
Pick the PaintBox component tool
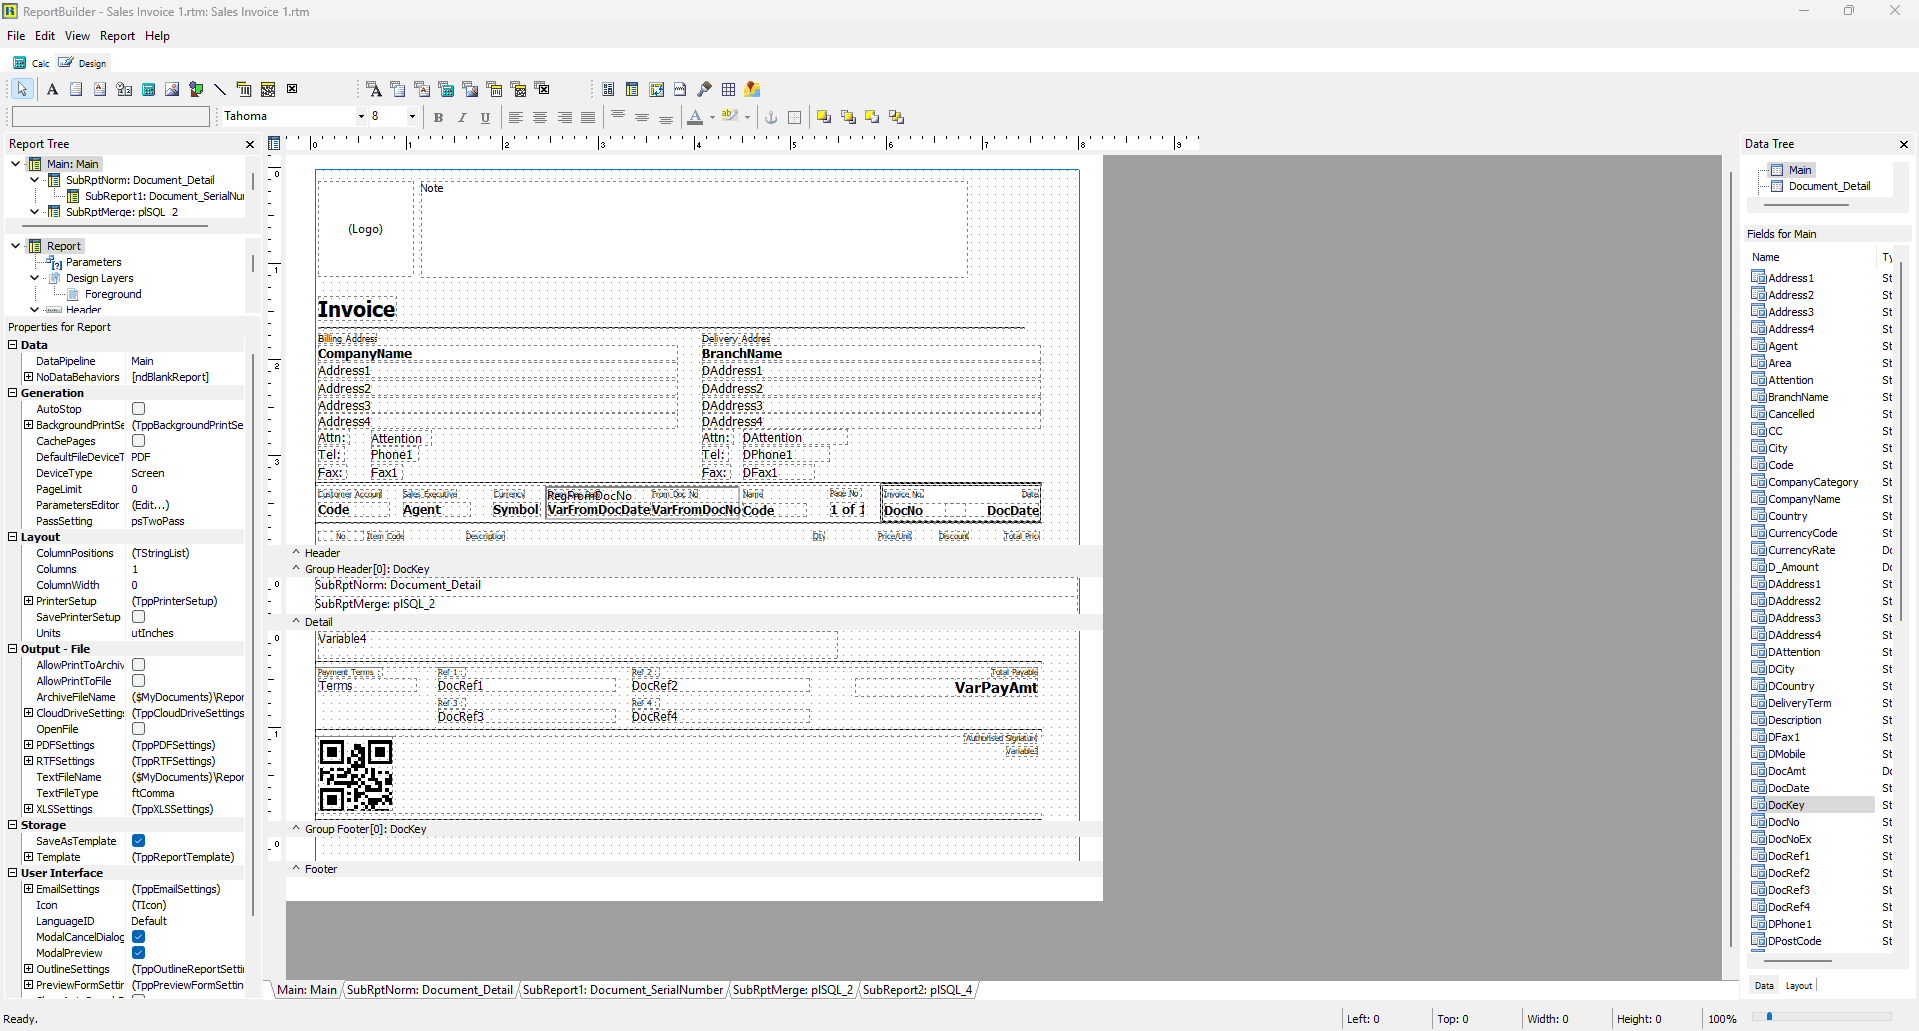pos(704,89)
